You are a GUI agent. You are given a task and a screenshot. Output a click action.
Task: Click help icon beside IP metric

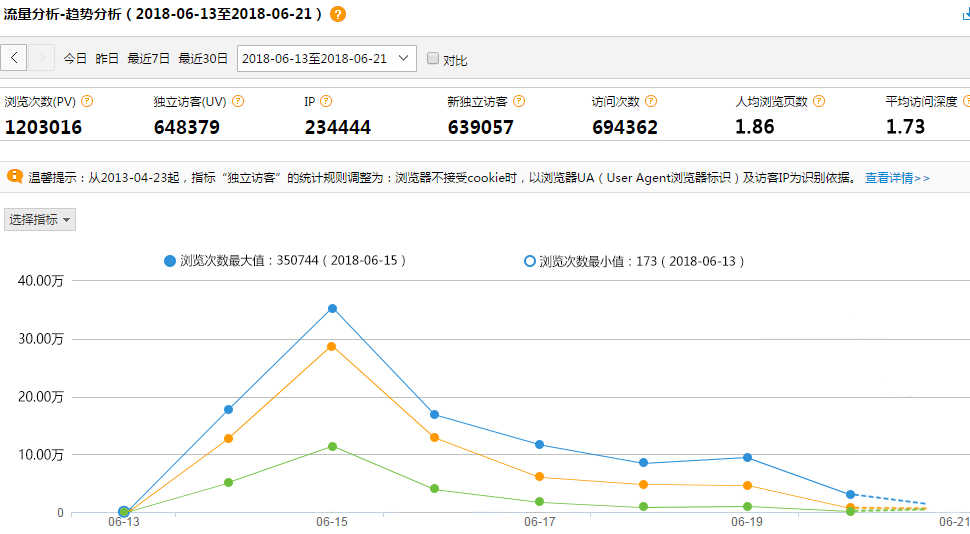(325, 101)
